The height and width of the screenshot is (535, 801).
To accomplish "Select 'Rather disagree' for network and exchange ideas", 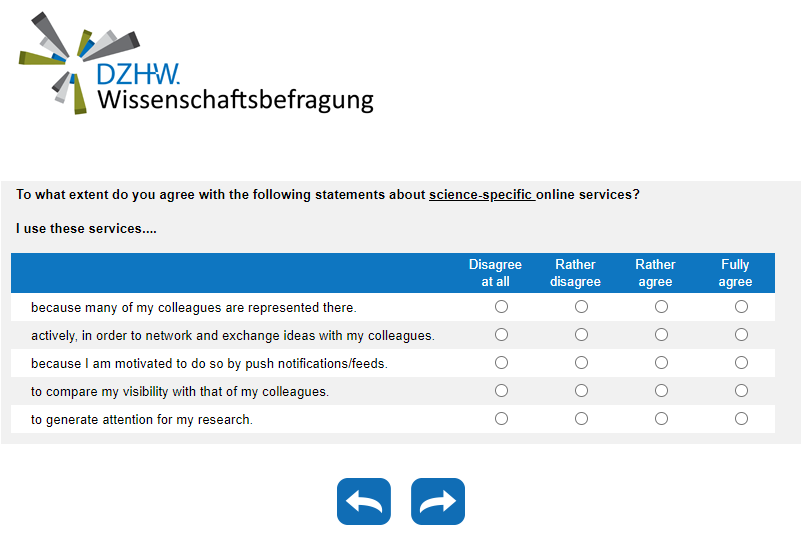I will tap(582, 335).
